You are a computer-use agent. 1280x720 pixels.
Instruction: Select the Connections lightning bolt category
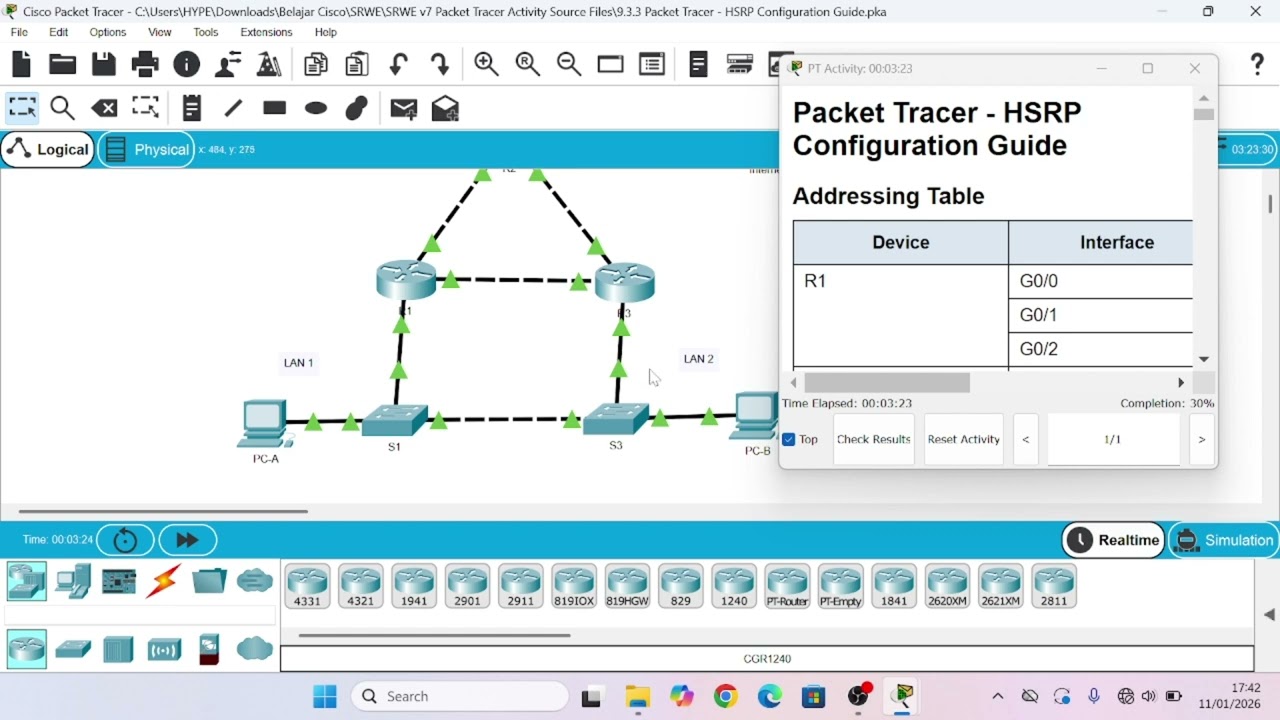click(x=163, y=581)
